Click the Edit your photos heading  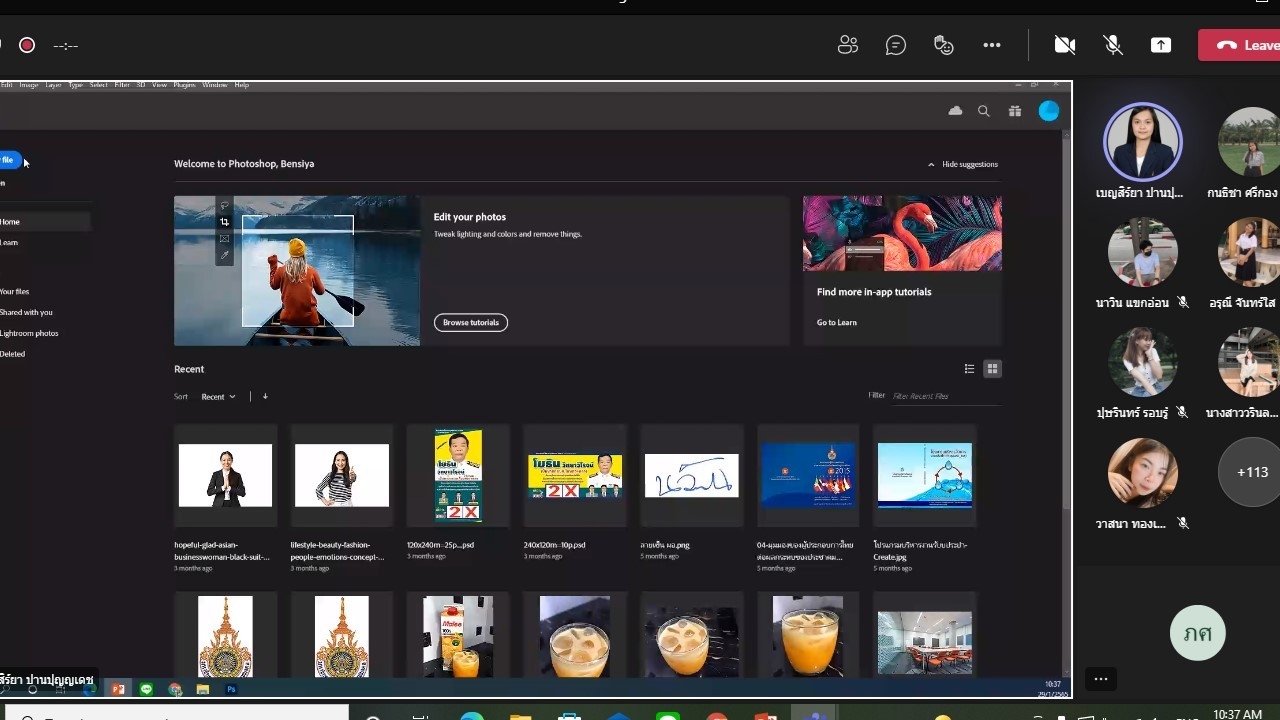[x=470, y=217]
